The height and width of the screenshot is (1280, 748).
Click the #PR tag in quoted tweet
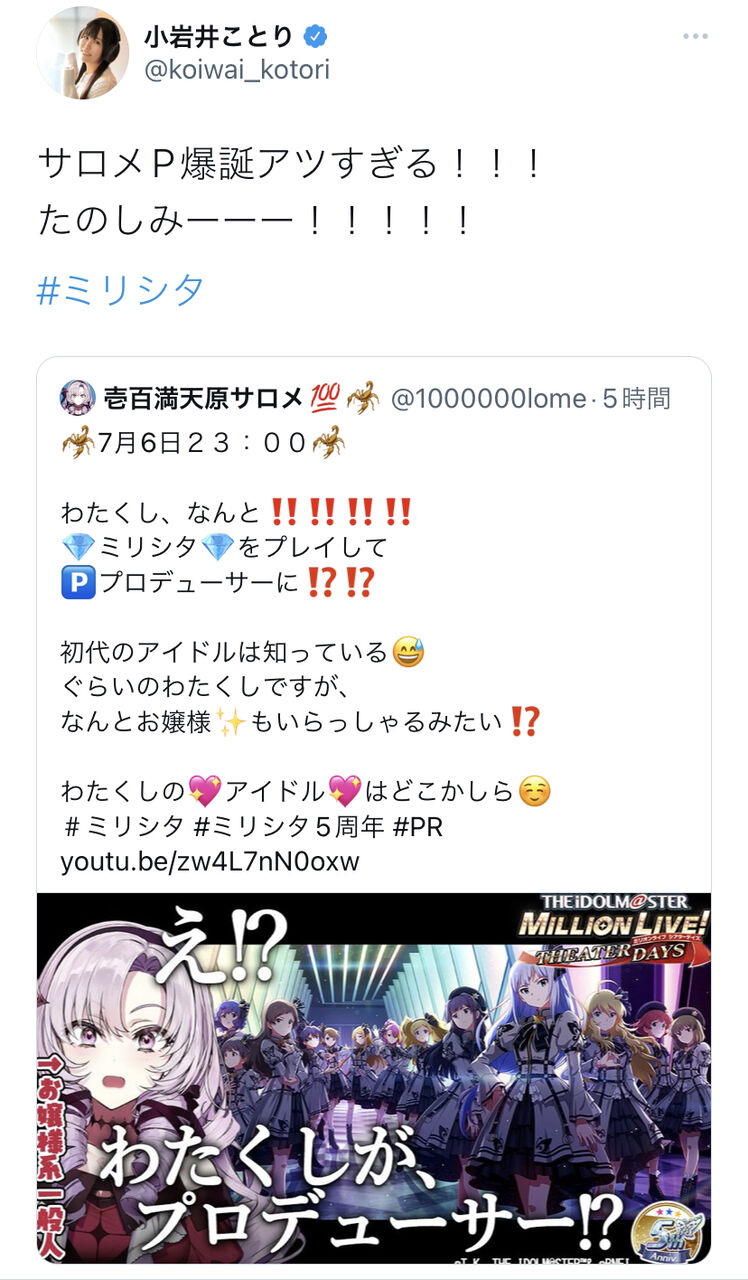click(x=420, y=827)
